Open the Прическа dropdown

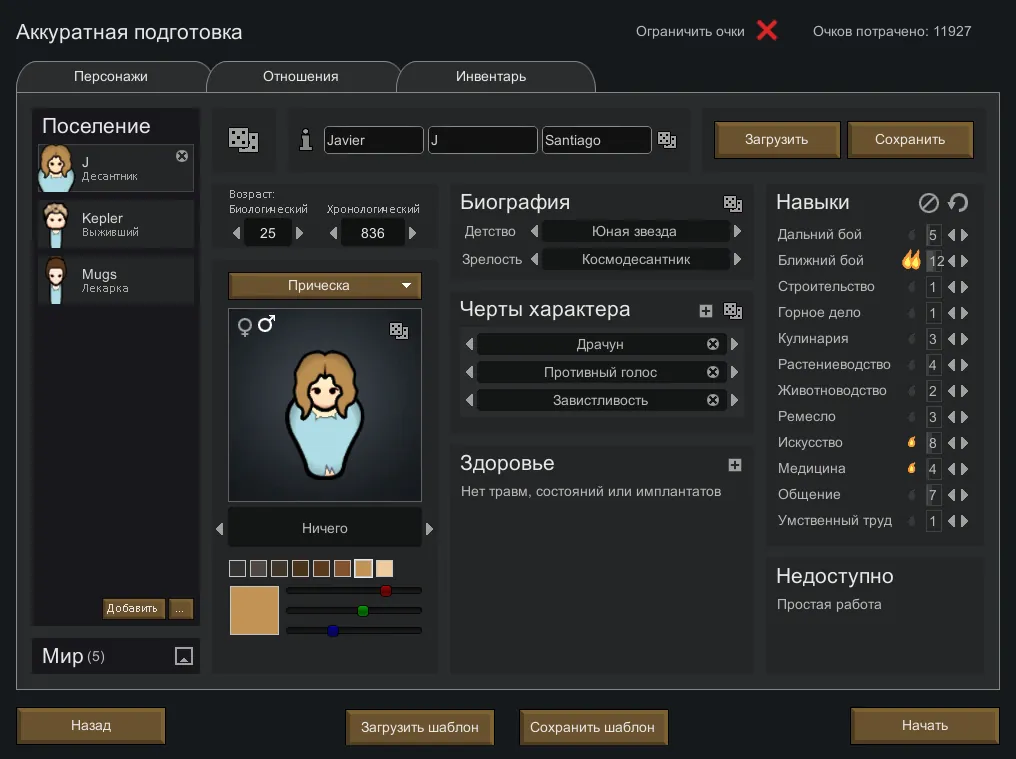[x=325, y=286]
